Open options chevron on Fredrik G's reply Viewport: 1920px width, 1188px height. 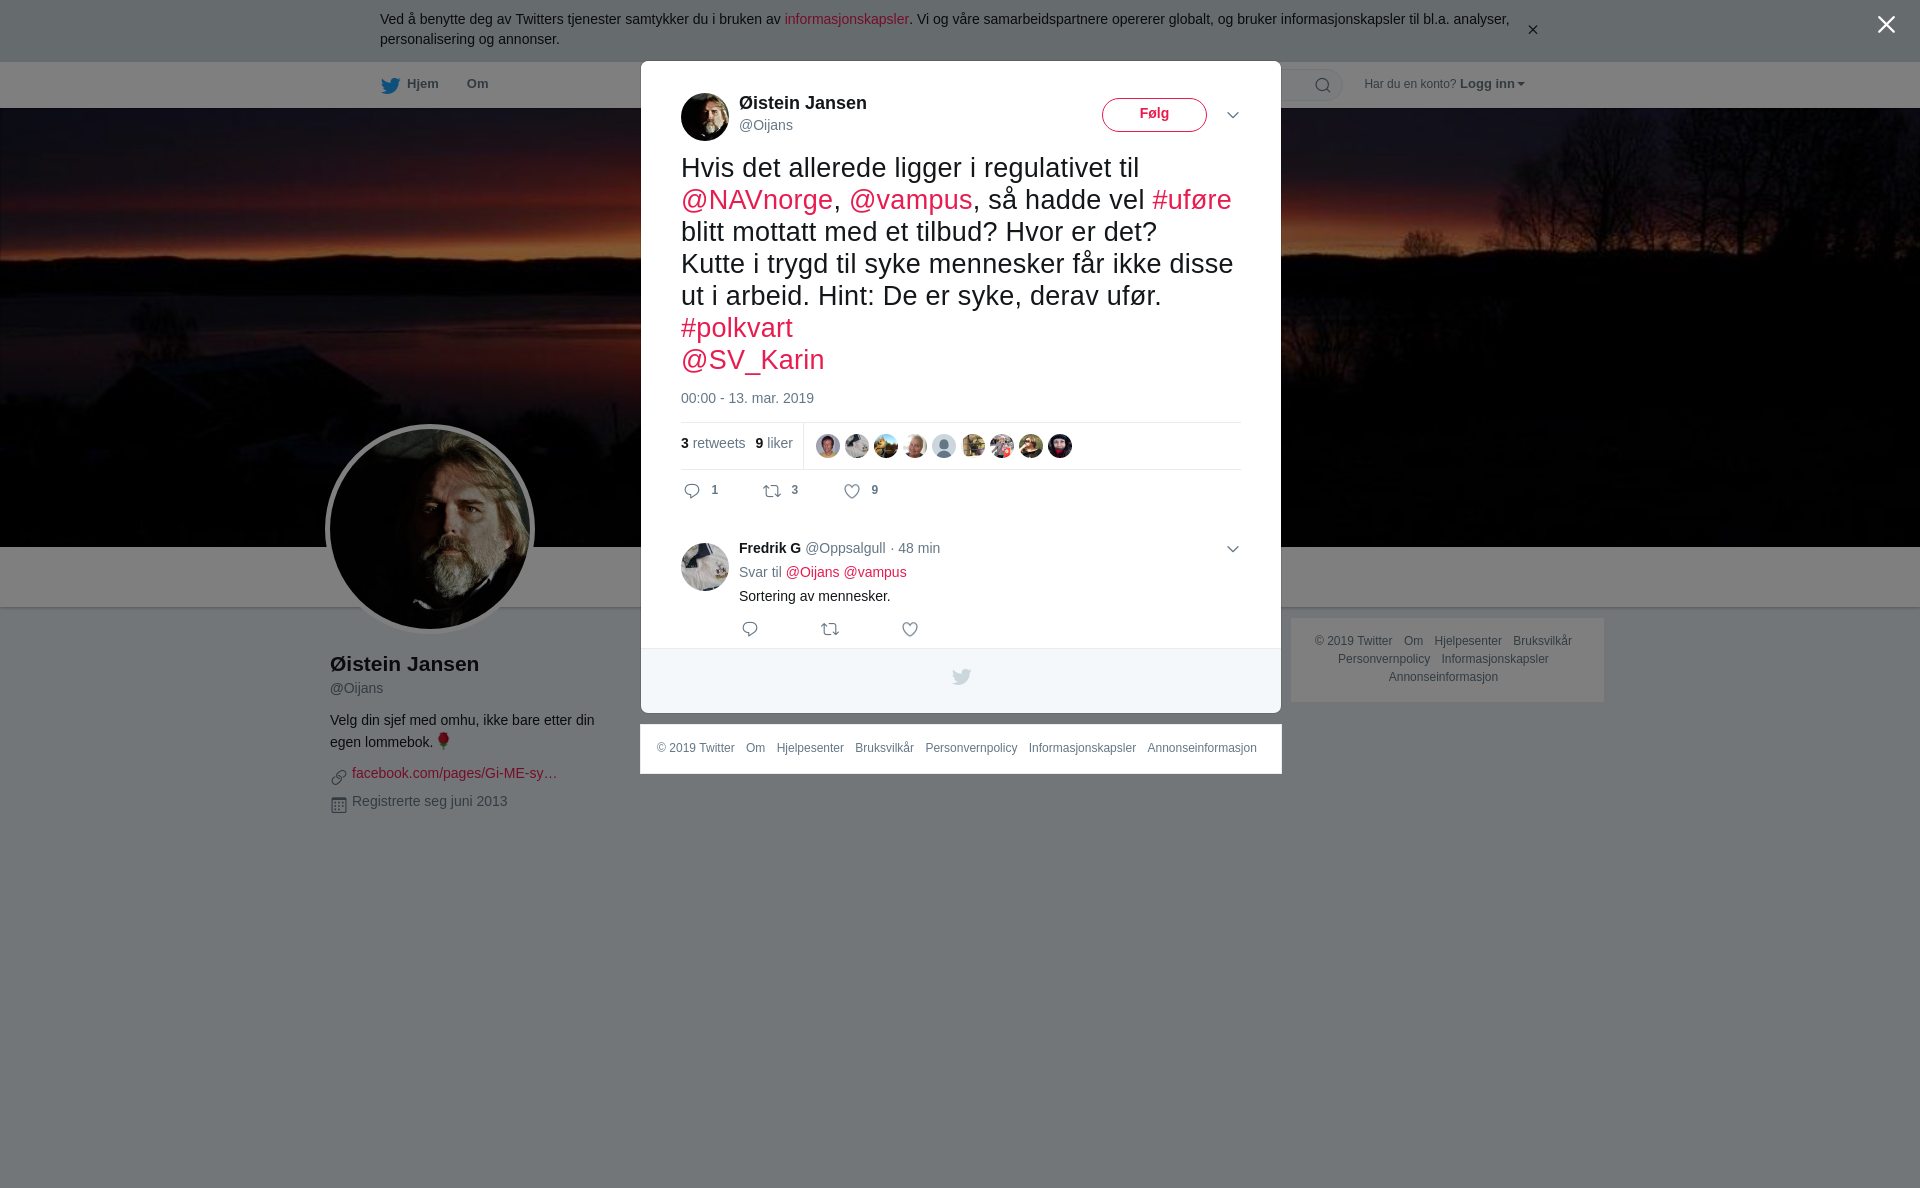tap(1233, 549)
